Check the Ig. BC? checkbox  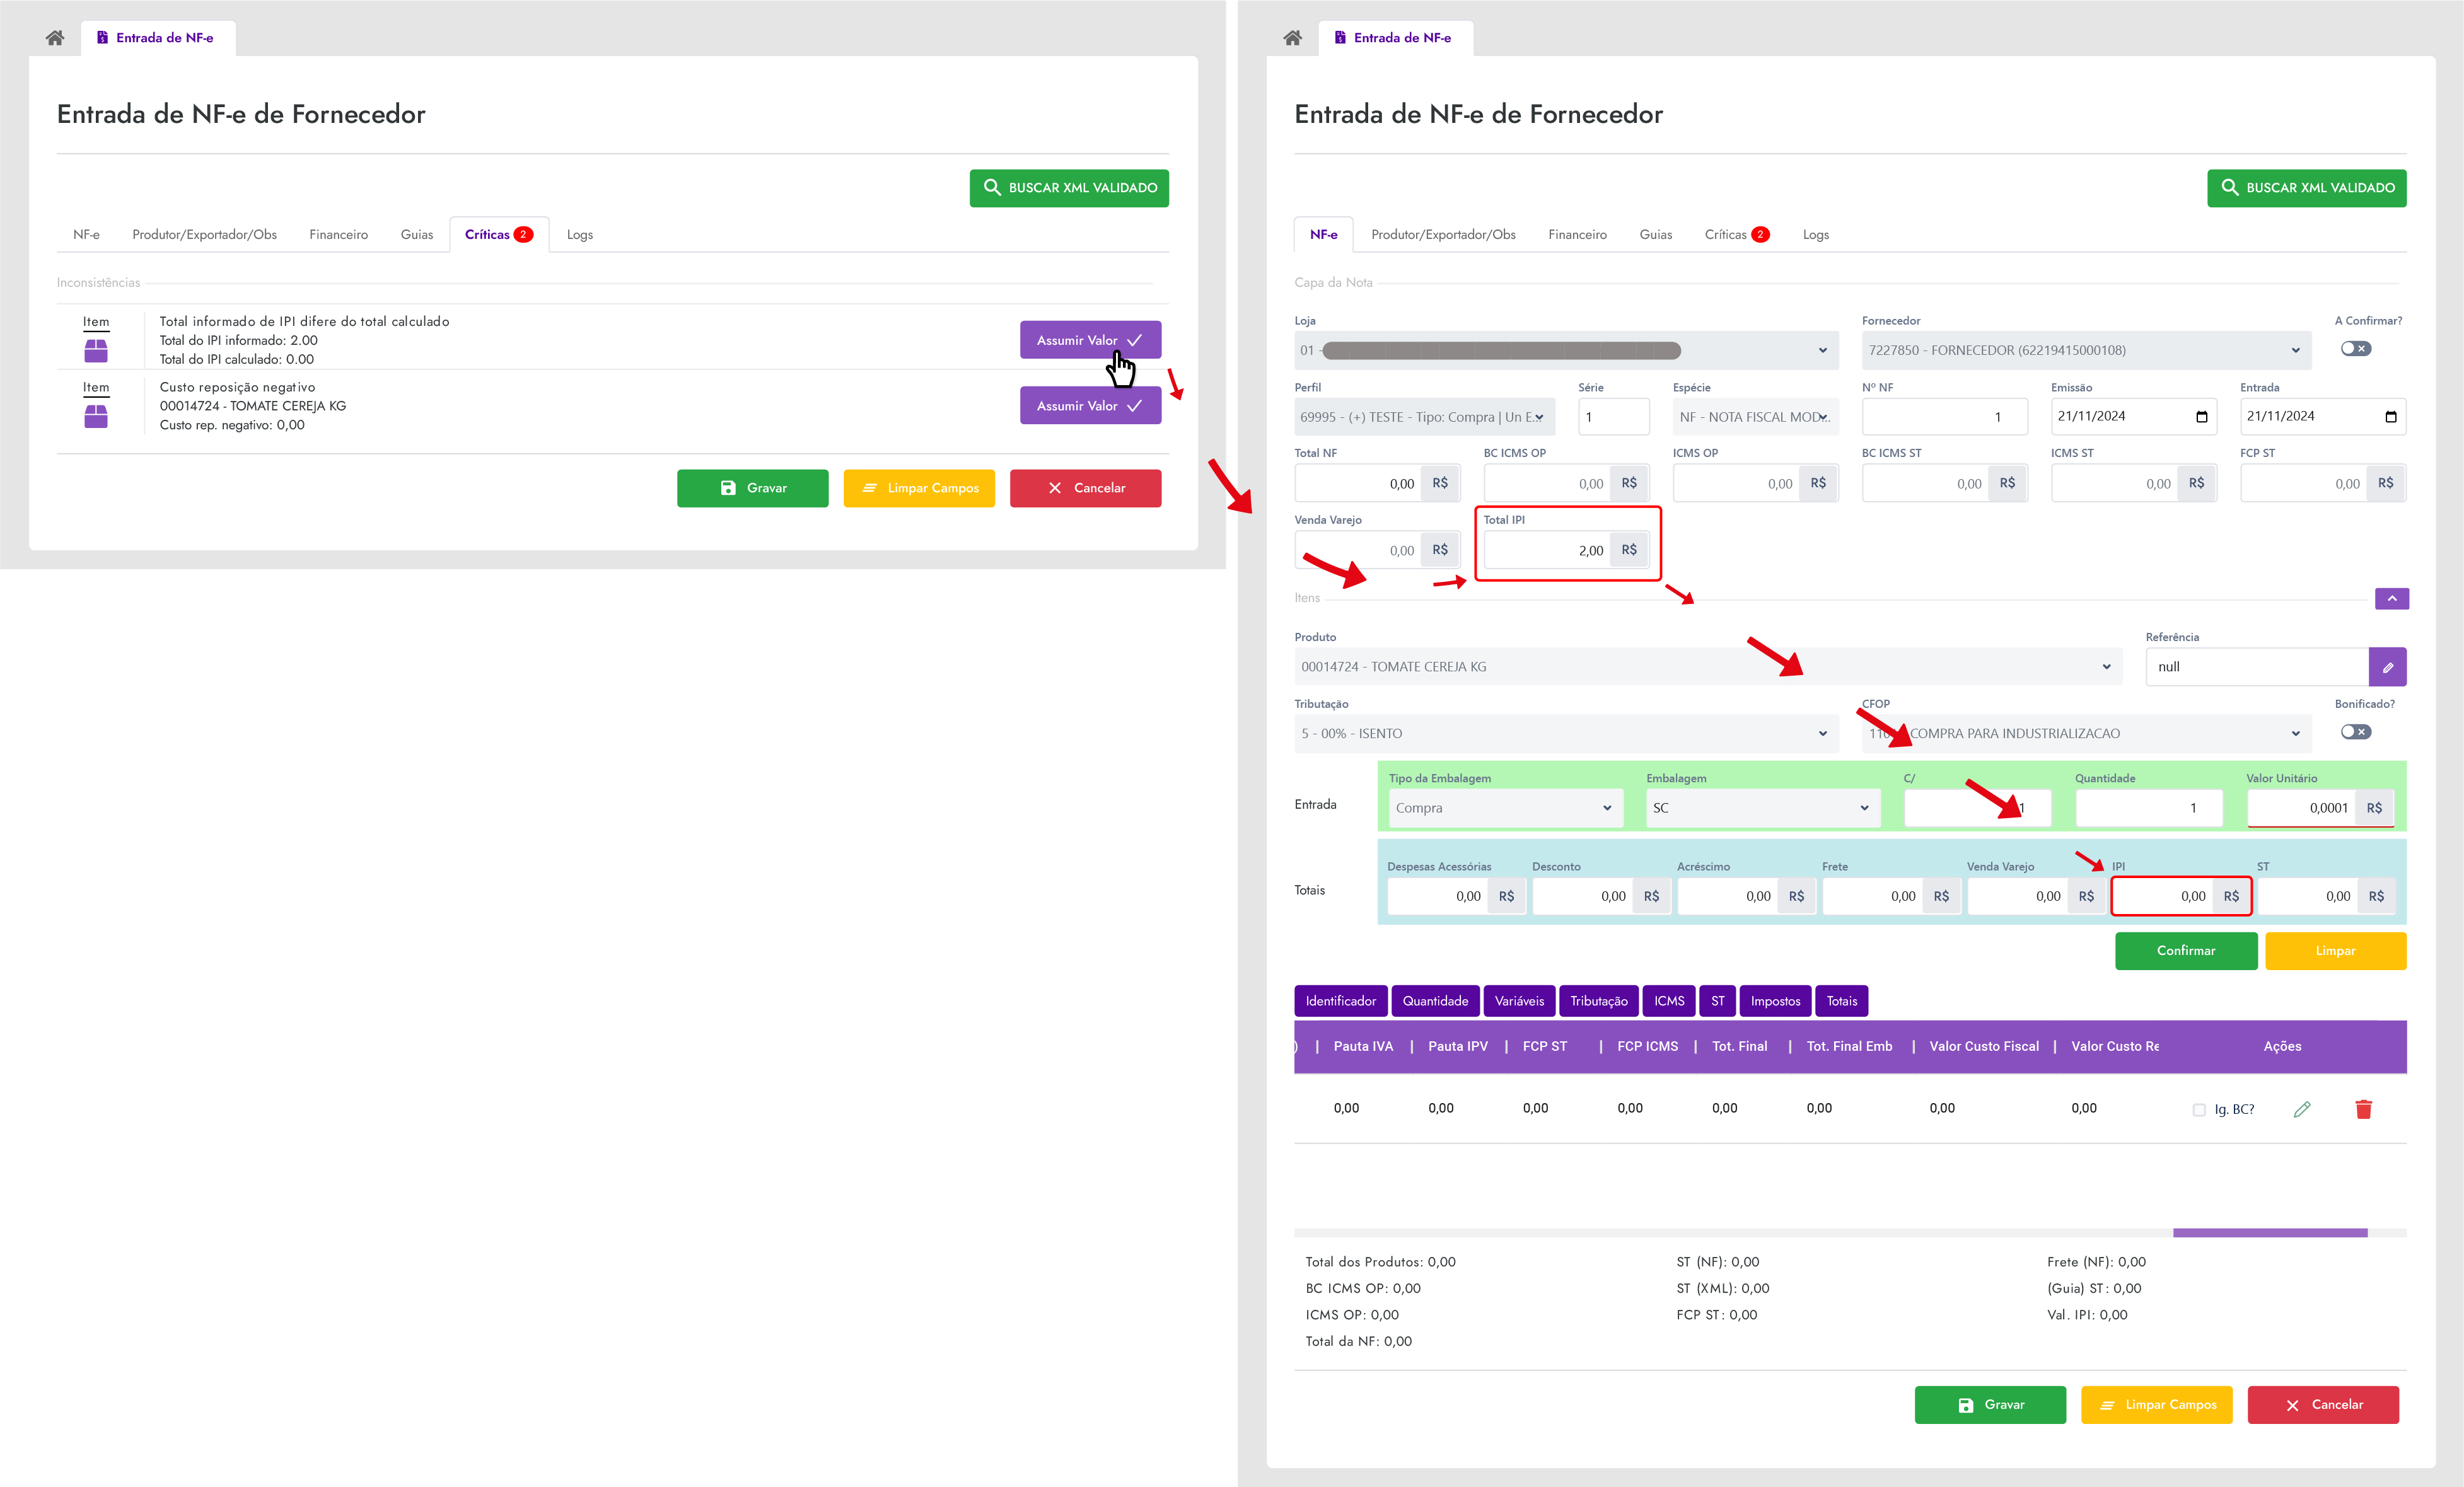point(2199,1109)
